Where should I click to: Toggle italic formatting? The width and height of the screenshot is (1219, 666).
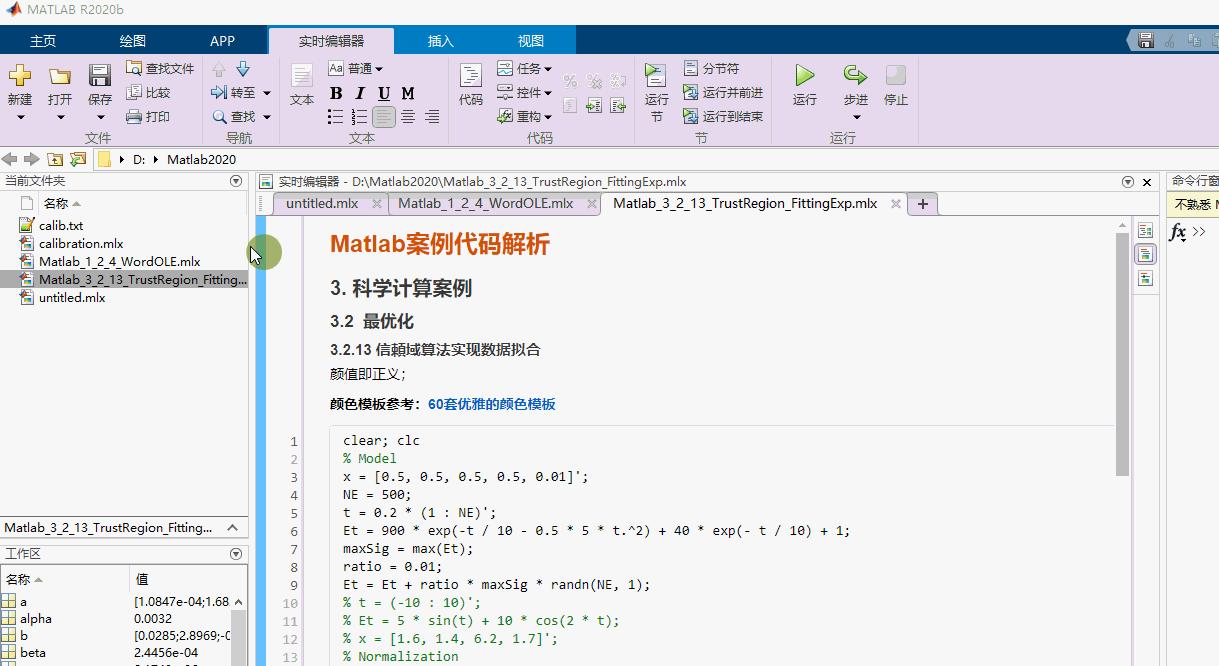click(359, 92)
